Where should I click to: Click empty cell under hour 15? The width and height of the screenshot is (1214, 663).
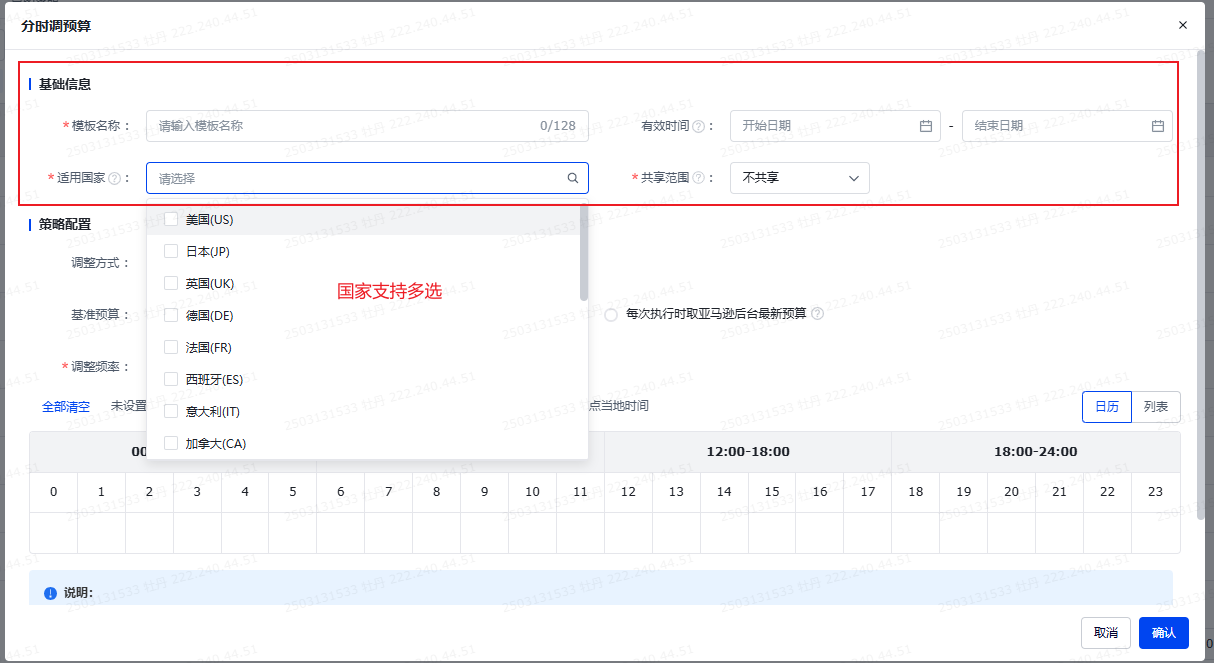tap(772, 532)
